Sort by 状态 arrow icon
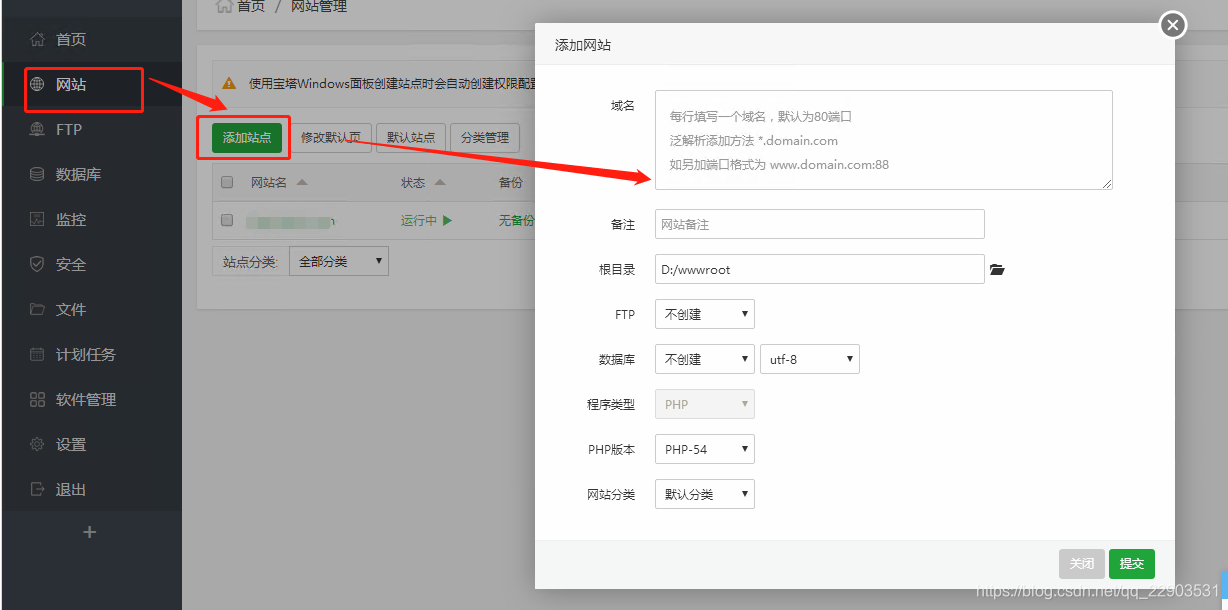 tap(440, 183)
